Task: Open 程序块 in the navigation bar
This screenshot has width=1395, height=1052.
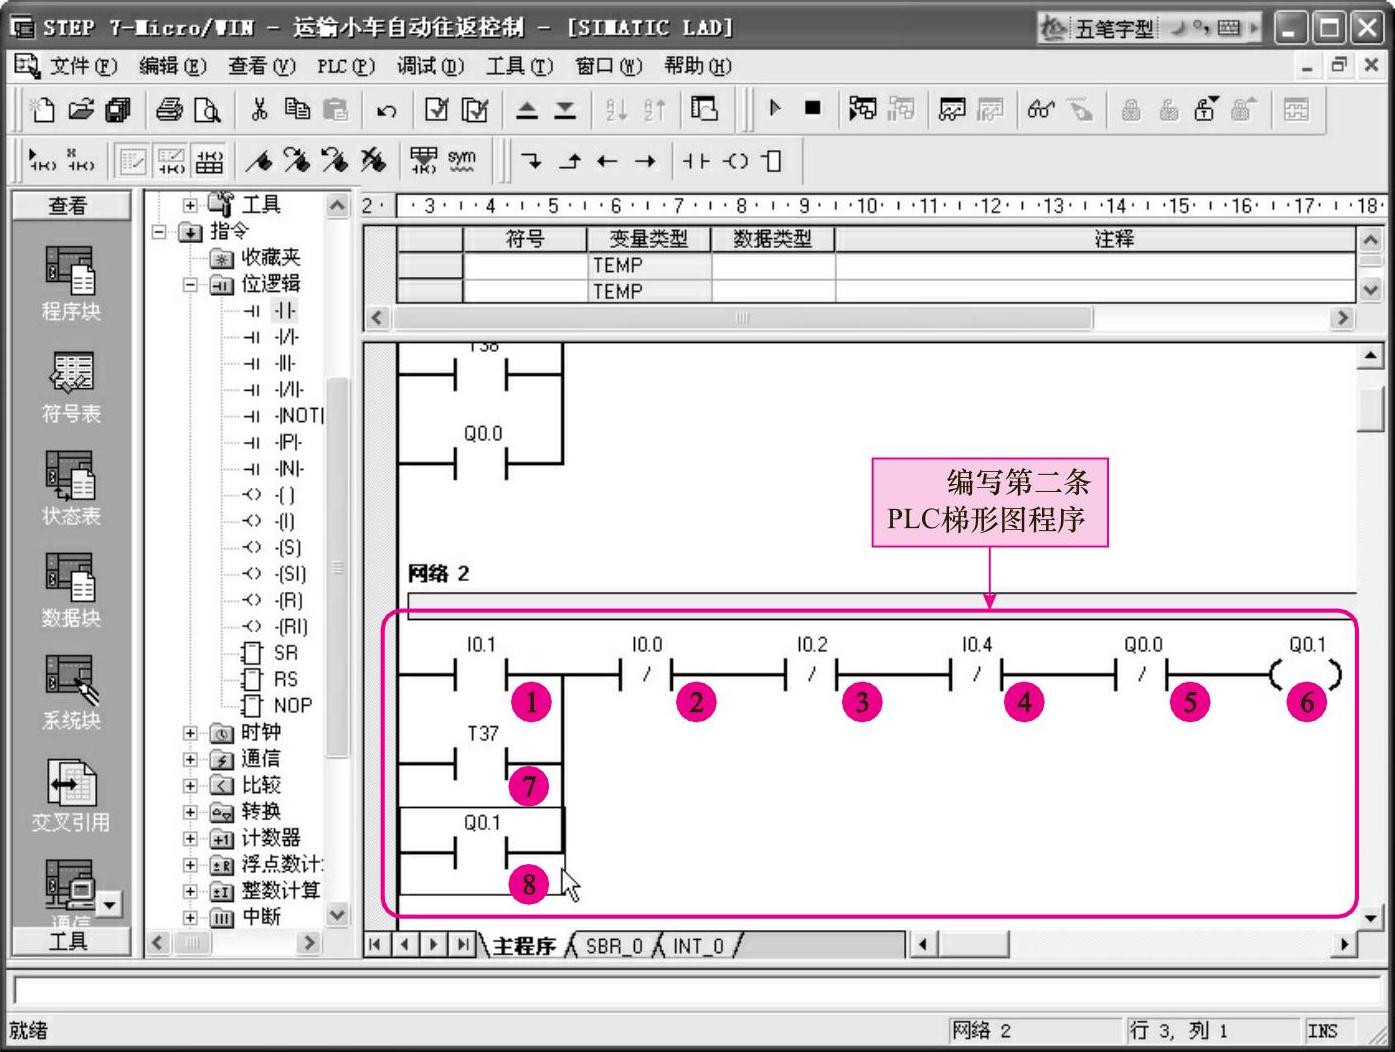Action: (70, 283)
